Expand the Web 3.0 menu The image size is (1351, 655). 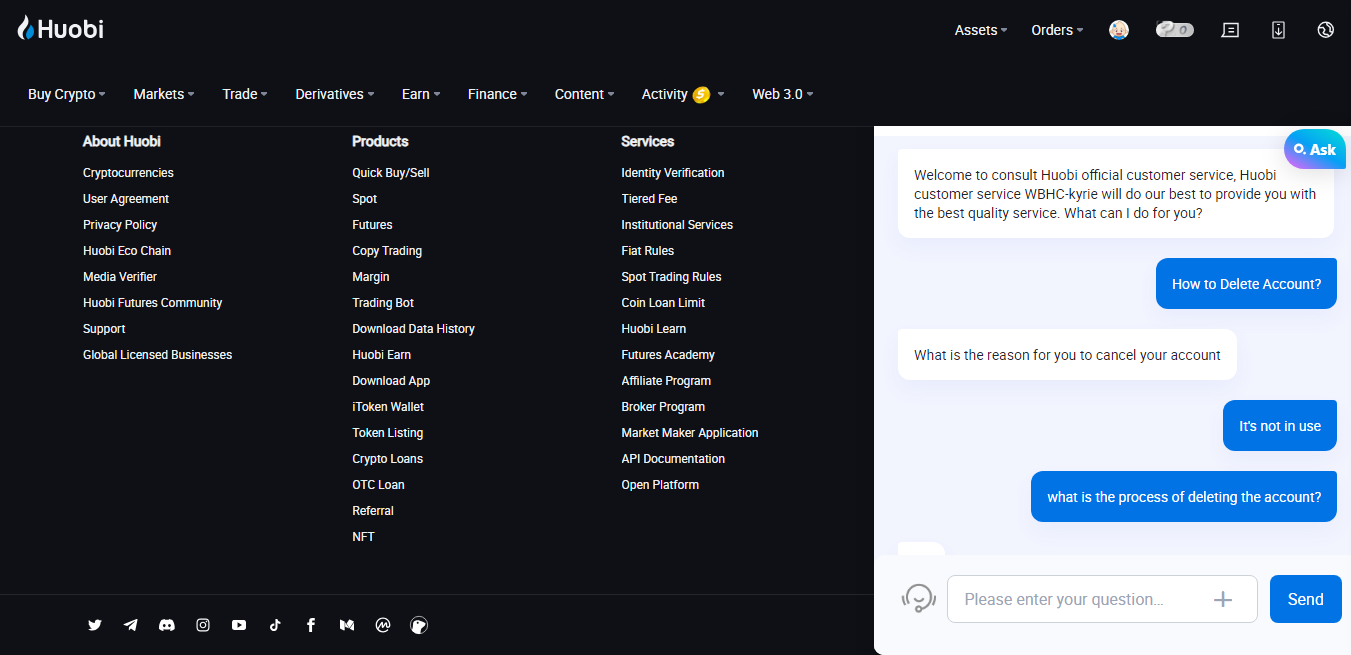click(783, 94)
